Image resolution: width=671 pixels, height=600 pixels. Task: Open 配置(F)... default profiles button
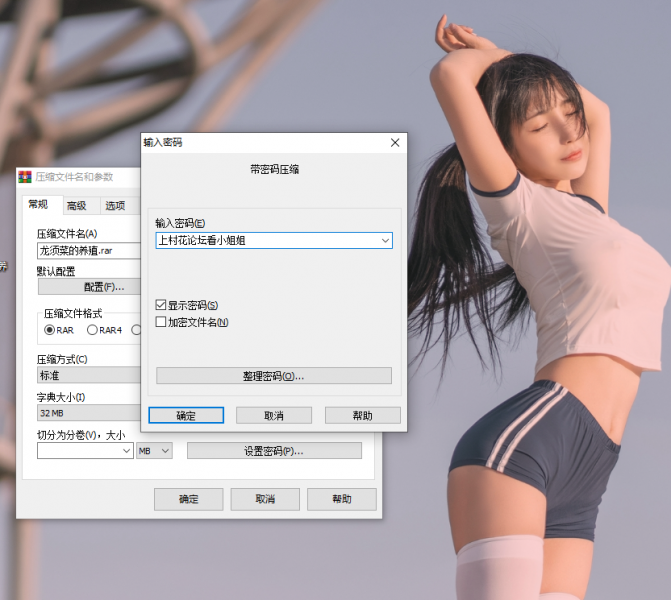88,287
